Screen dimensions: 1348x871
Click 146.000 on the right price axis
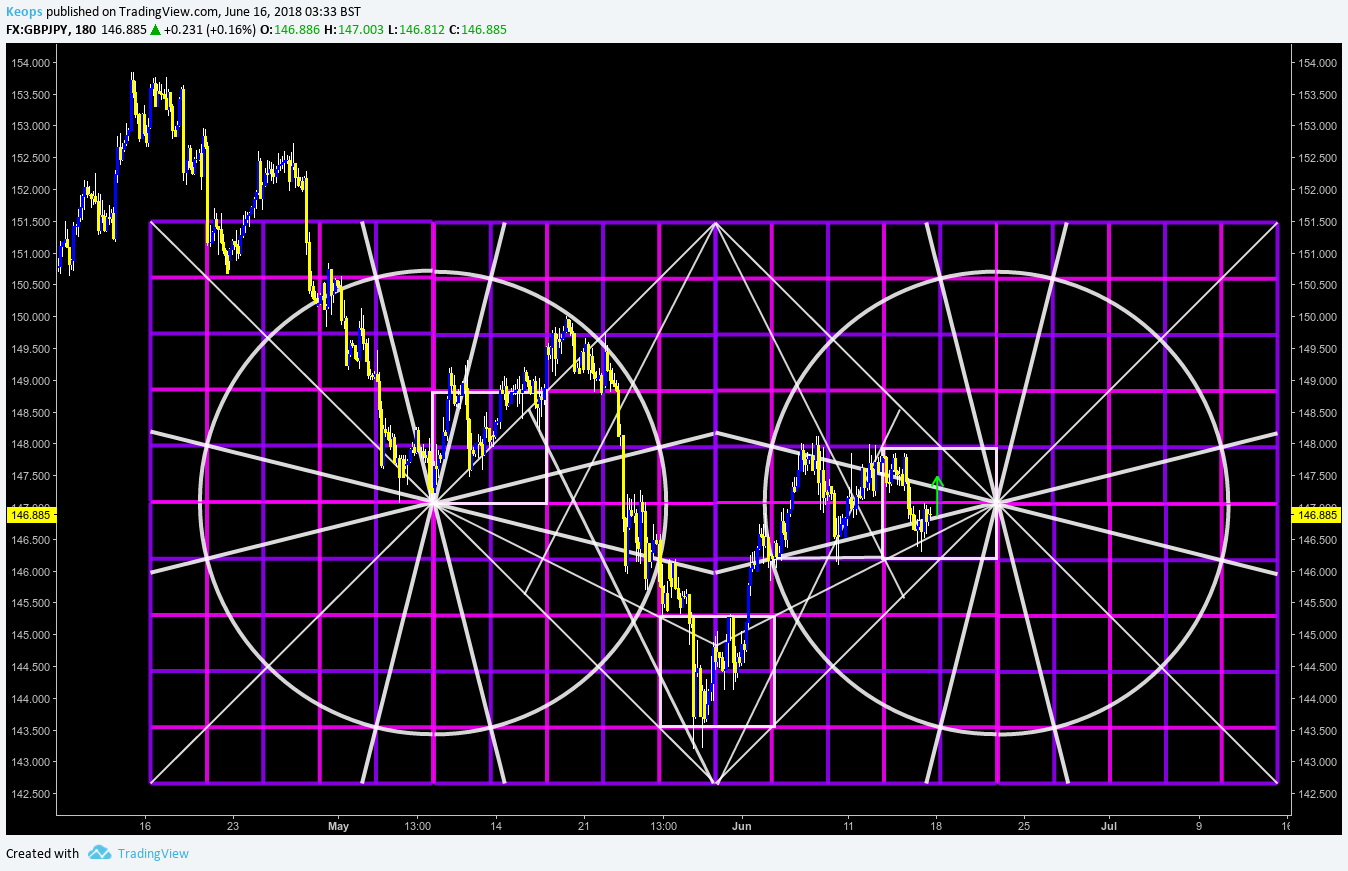click(1317, 572)
